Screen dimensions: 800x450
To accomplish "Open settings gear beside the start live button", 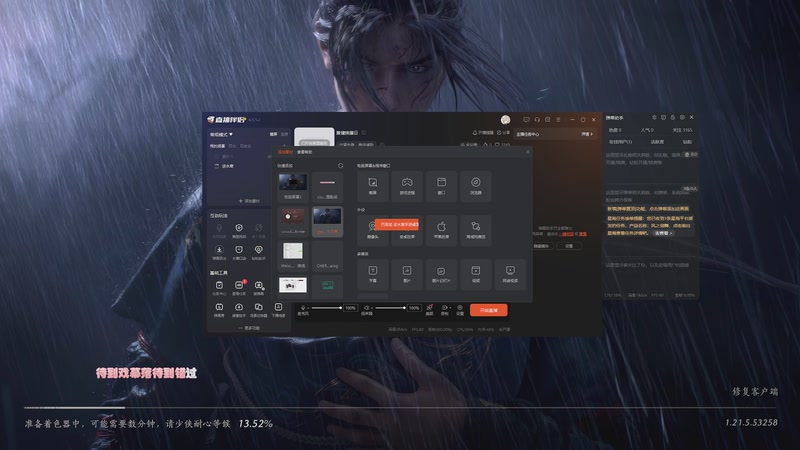I will click(460, 310).
